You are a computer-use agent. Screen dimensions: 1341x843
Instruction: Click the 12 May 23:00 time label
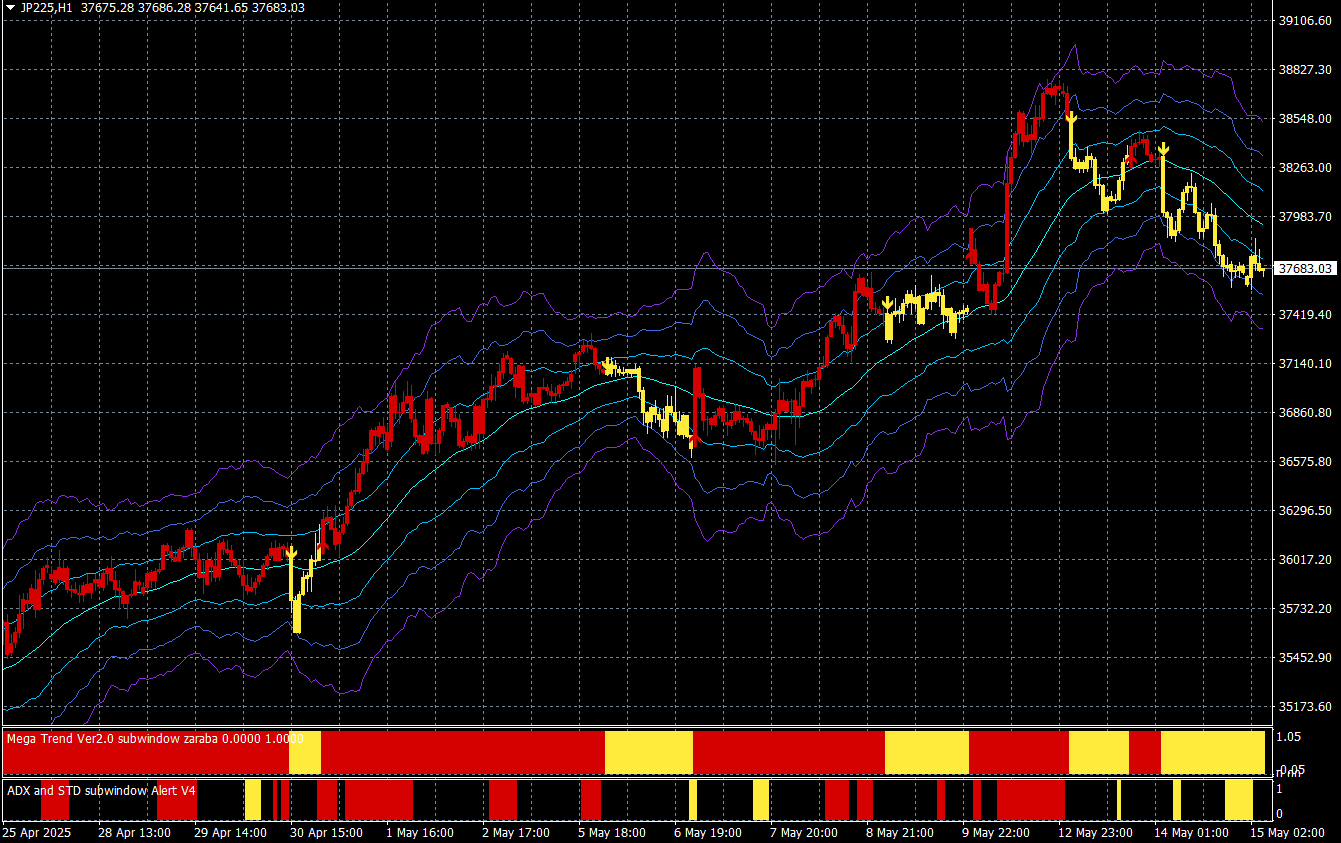point(1096,832)
